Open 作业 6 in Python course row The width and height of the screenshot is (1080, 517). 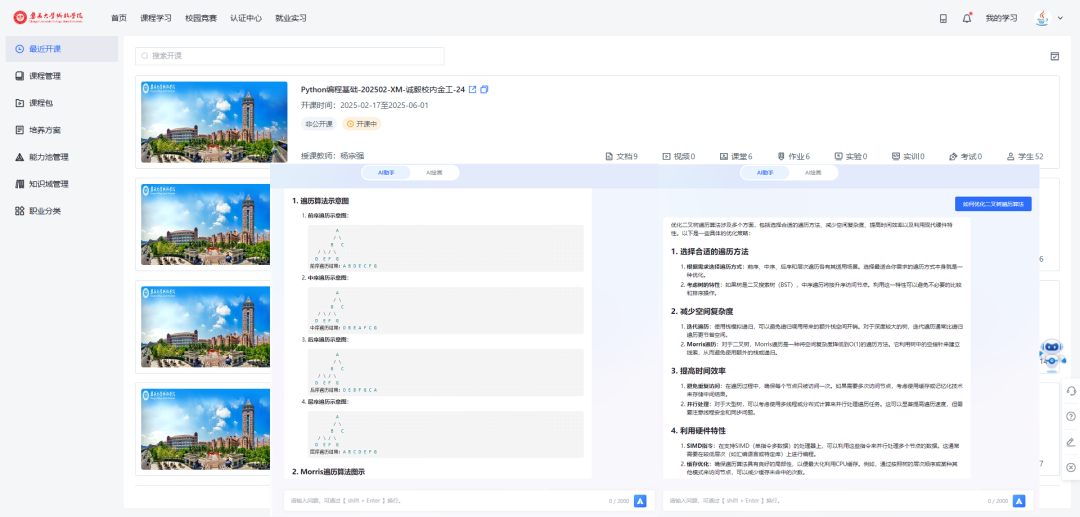[x=793, y=156]
